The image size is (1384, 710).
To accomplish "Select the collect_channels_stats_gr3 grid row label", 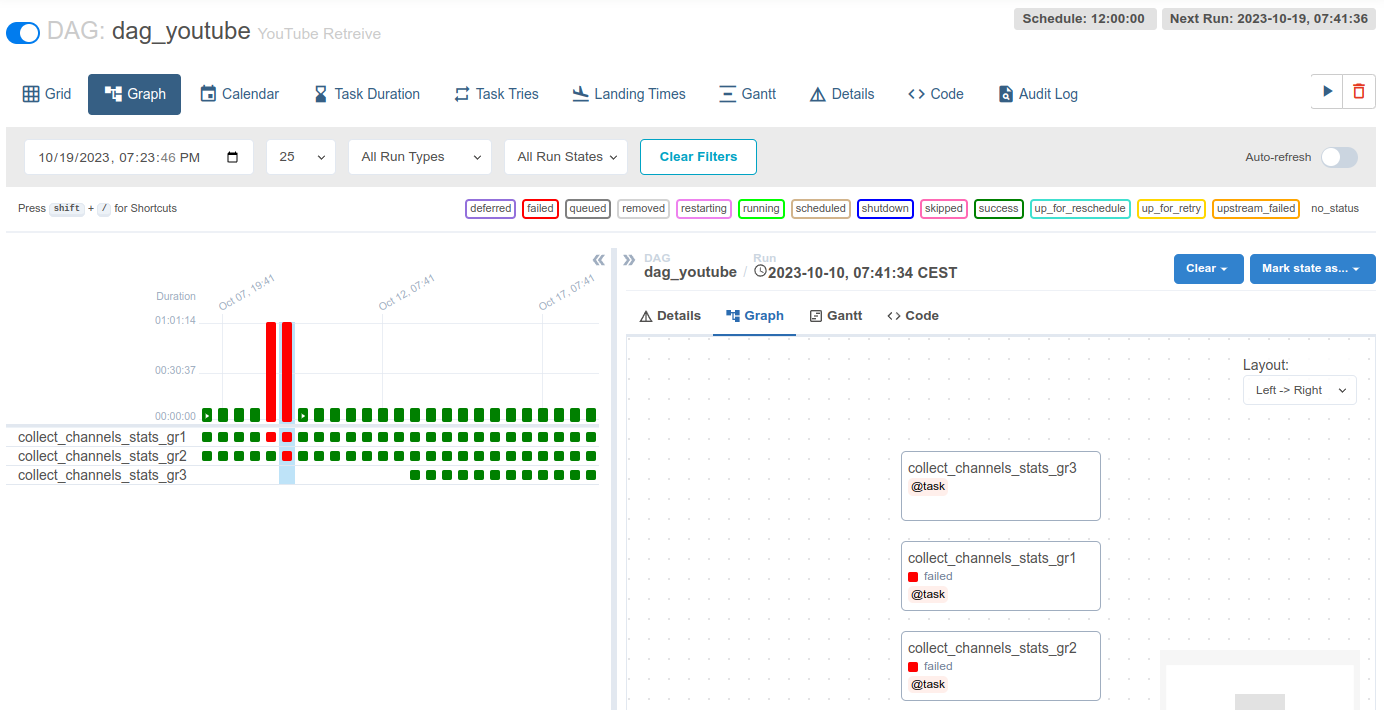I will point(102,475).
